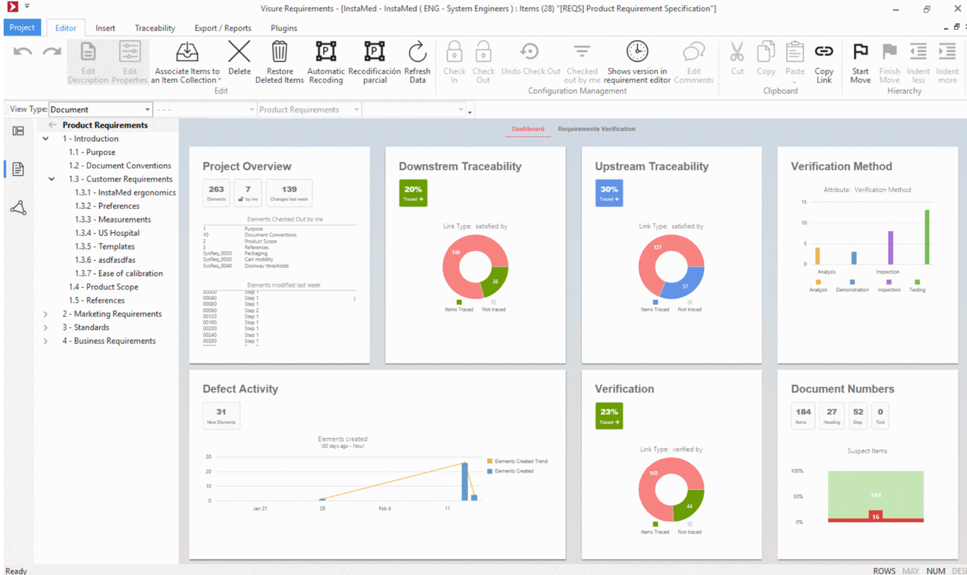Click Indent less icon
Screen dimensions: 967x575
point(918,51)
